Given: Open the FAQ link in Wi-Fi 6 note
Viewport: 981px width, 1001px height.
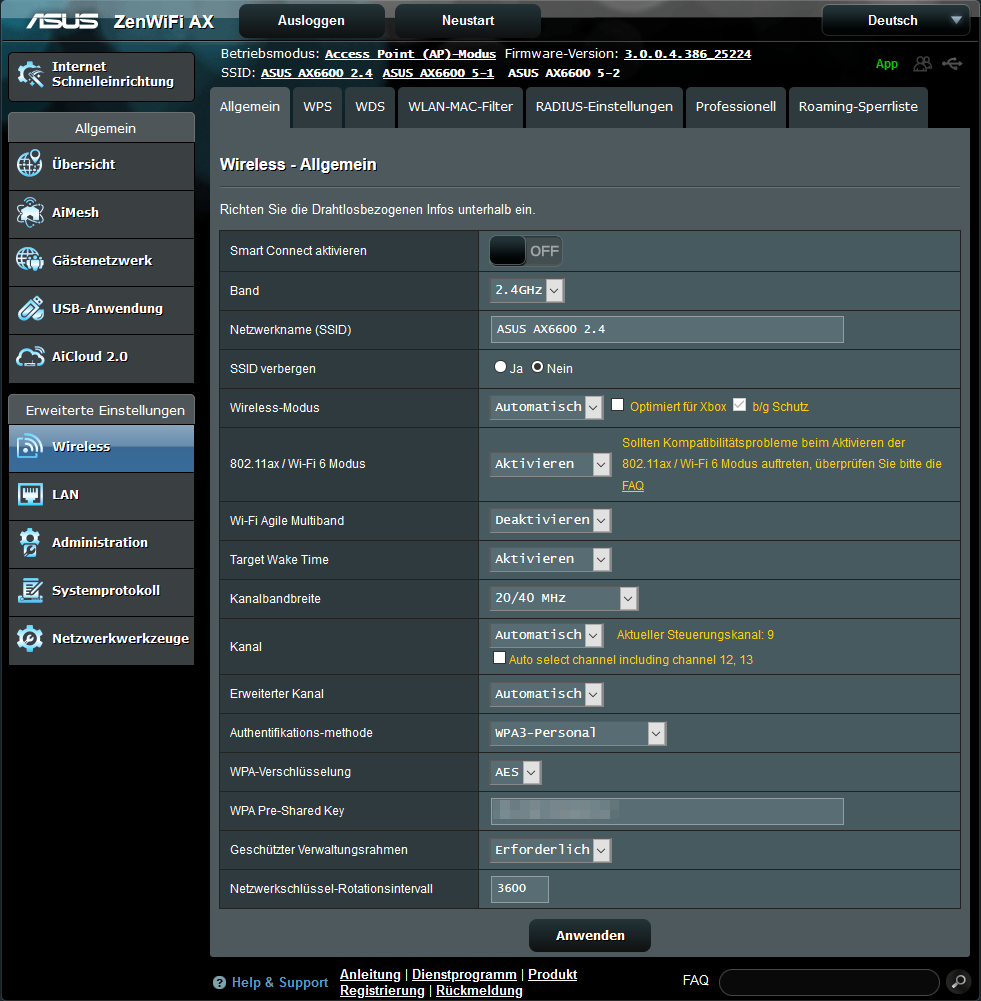Looking at the screenshot, I should 633,486.
